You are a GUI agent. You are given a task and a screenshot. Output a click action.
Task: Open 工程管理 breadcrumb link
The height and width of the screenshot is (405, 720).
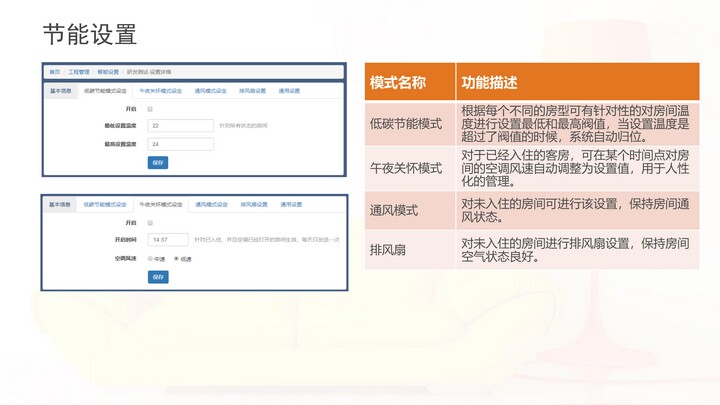78,72
